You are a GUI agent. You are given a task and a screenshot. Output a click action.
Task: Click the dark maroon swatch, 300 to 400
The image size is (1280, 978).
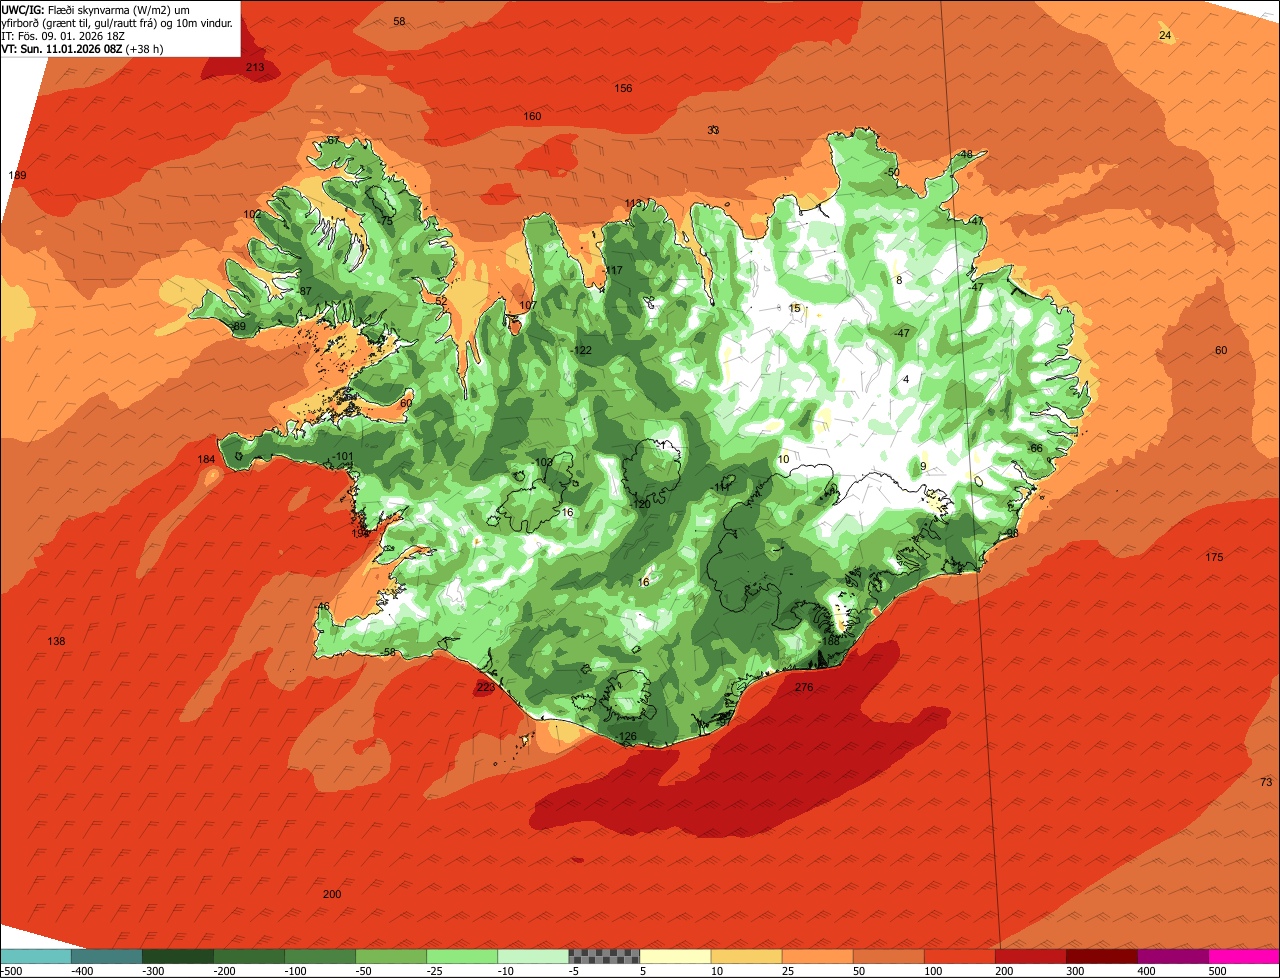(x=1101, y=956)
